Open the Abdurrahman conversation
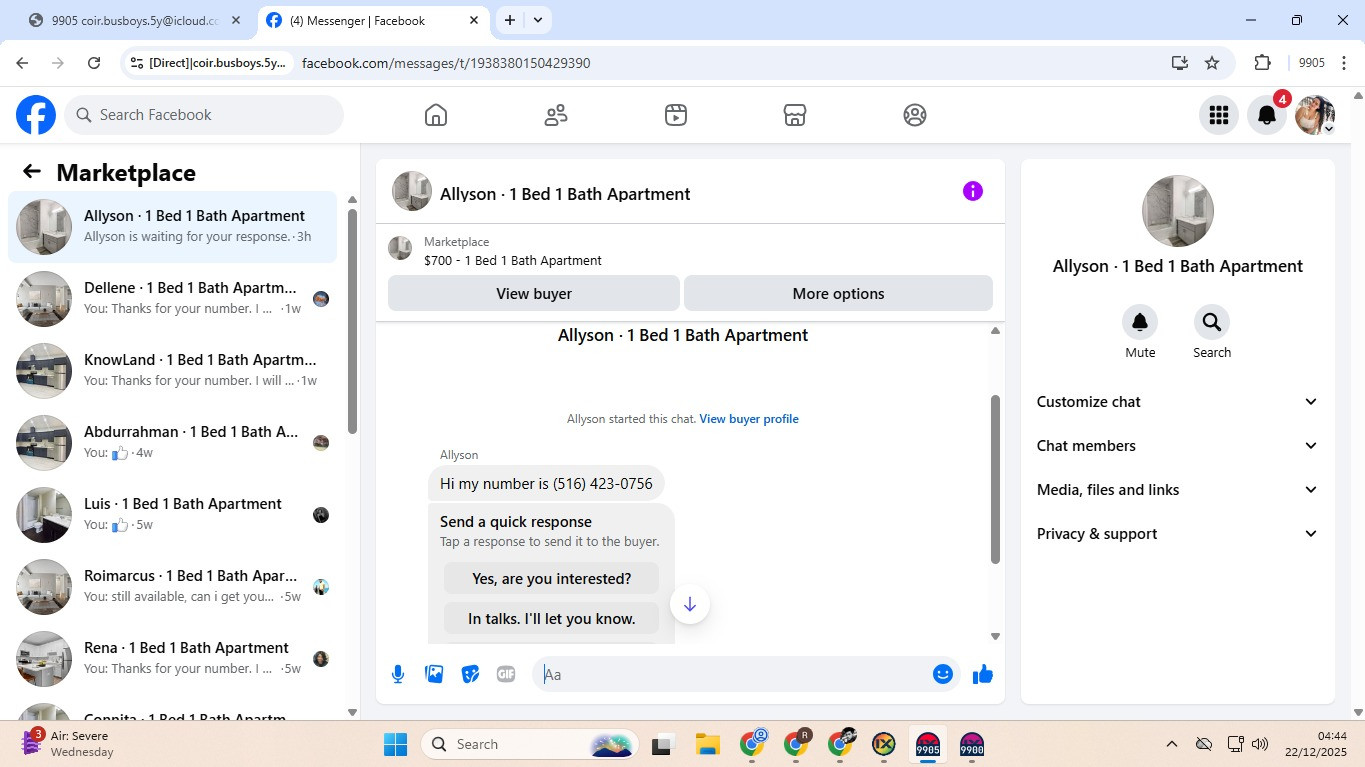Screen dimensions: 1365x767 [172, 443]
